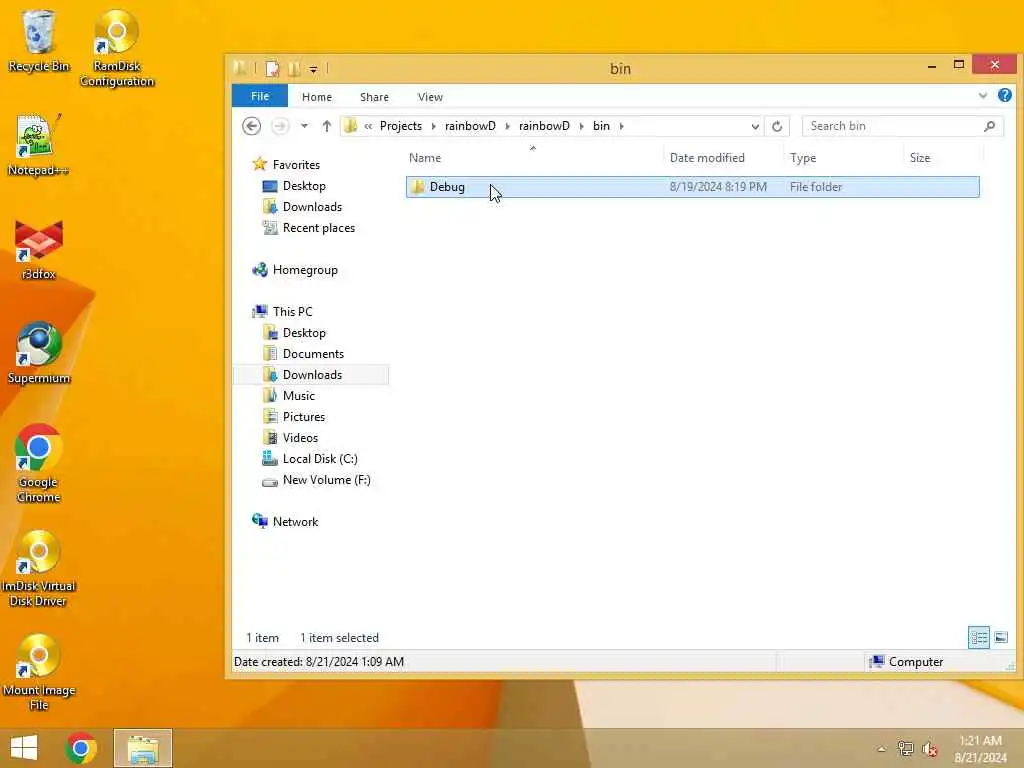Viewport: 1024px width, 768px height.
Task: Open Local Disk (C:)
Action: 320,458
